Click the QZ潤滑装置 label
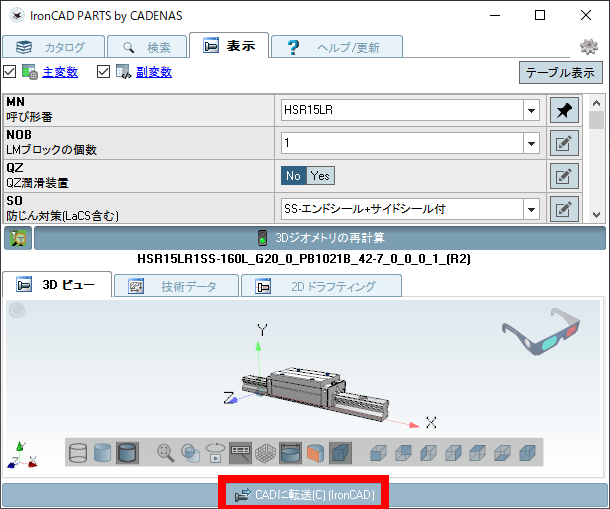 (x=37, y=183)
